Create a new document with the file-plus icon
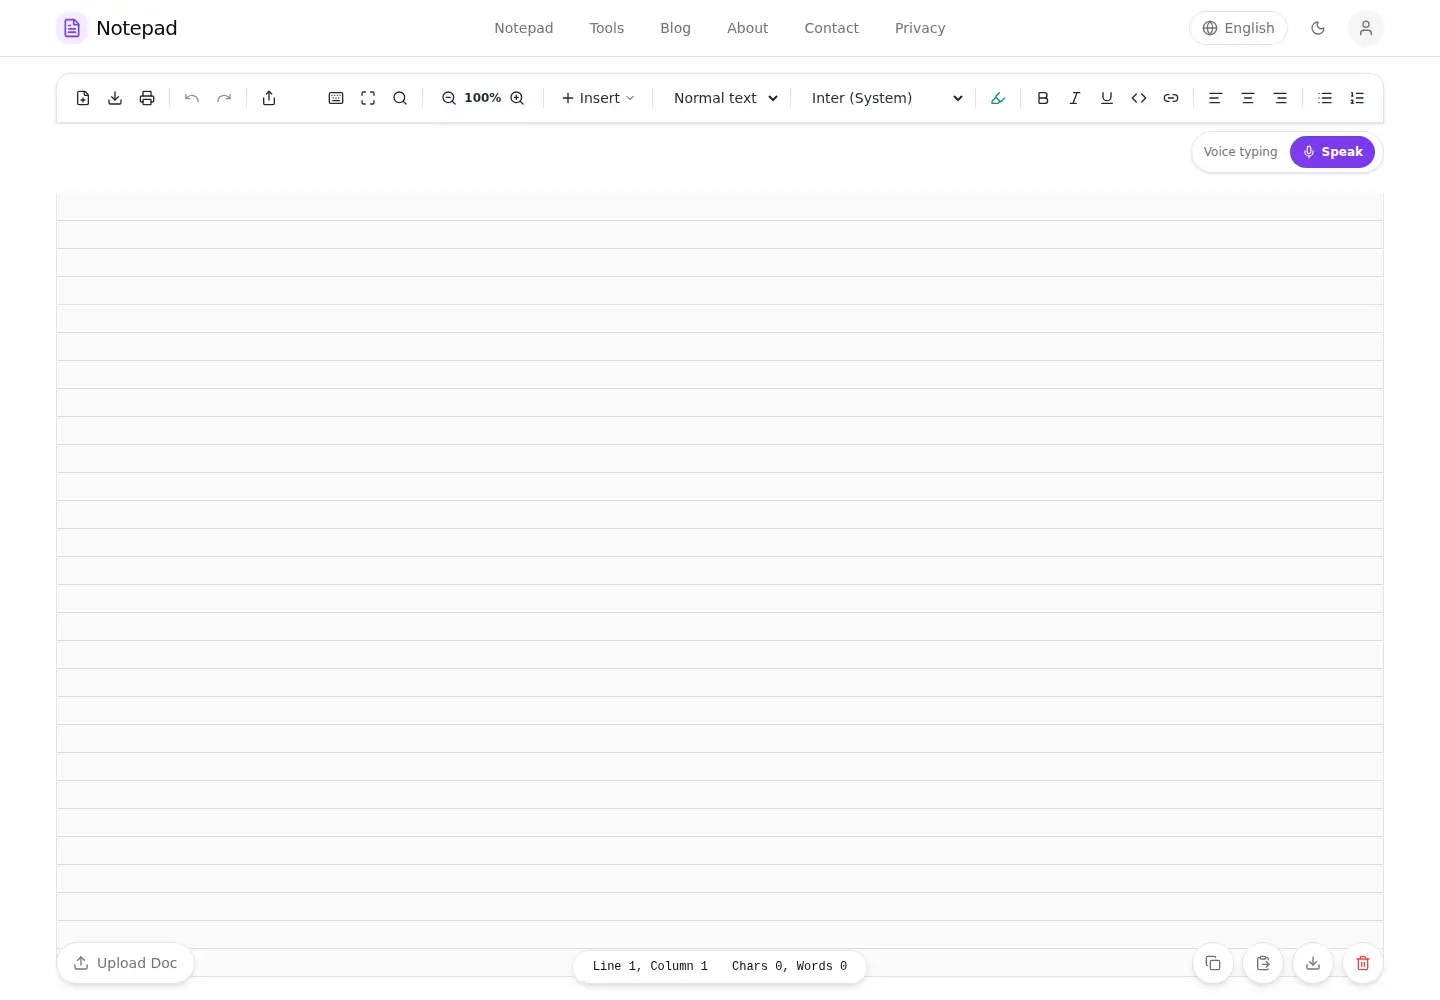This screenshot has height=1000, width=1440. pos(83,98)
